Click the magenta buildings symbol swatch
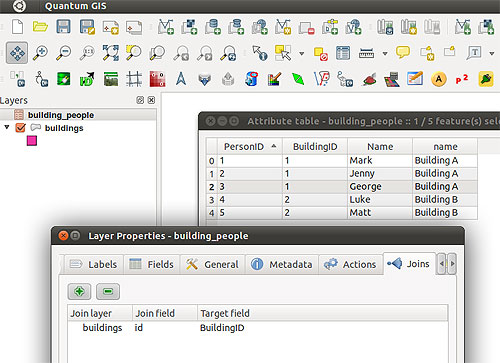Screen dimensions: 500x363 (x=32, y=141)
